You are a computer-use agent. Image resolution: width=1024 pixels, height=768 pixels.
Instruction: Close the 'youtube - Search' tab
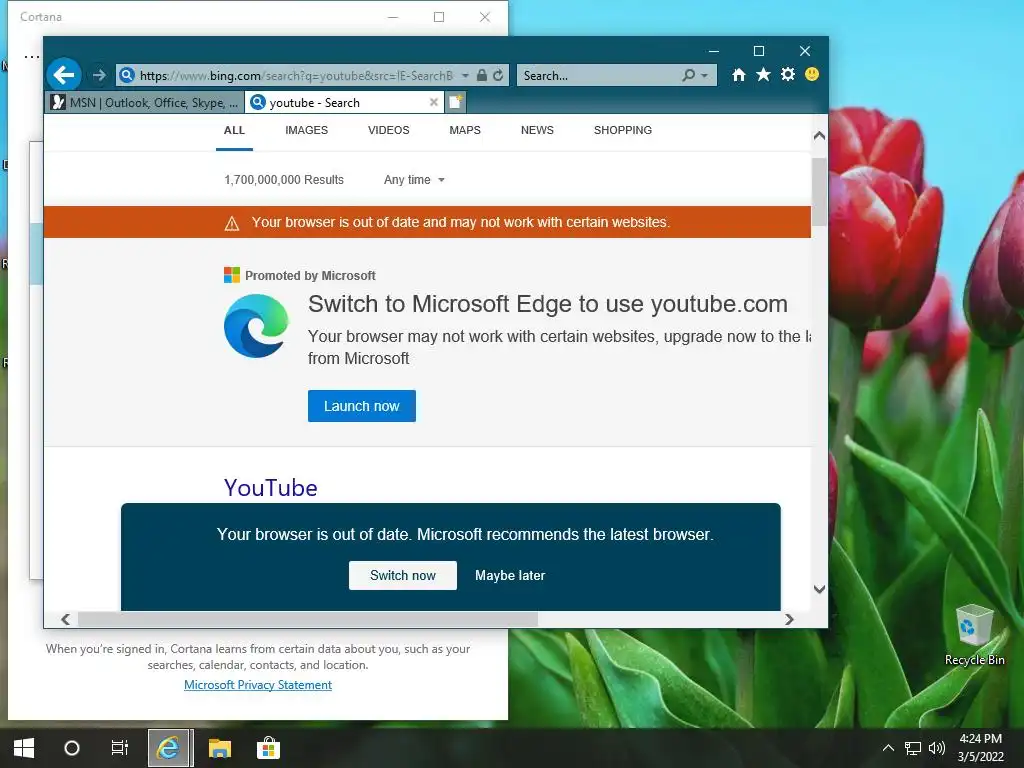tap(434, 103)
